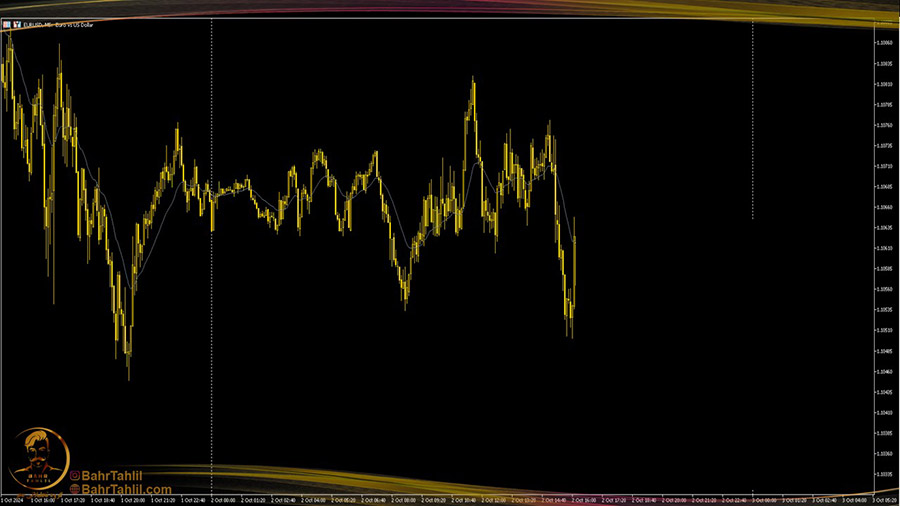The height and width of the screenshot is (506, 900).
Task: Click the 3 Oct 00:00 time axis label
Action: pyautogui.click(x=763, y=498)
